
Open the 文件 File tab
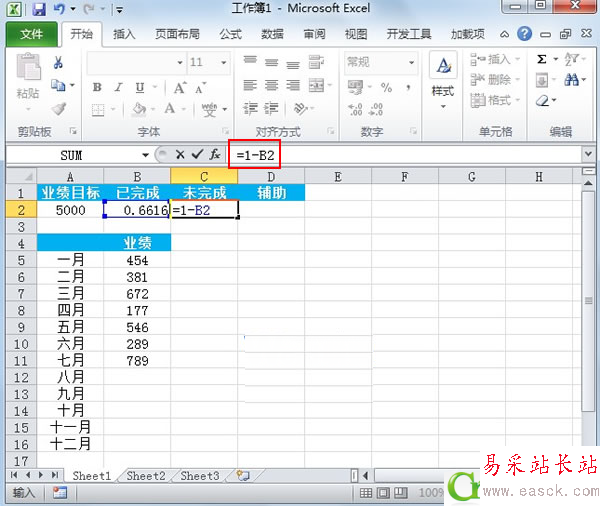pyautogui.click(x=31, y=34)
